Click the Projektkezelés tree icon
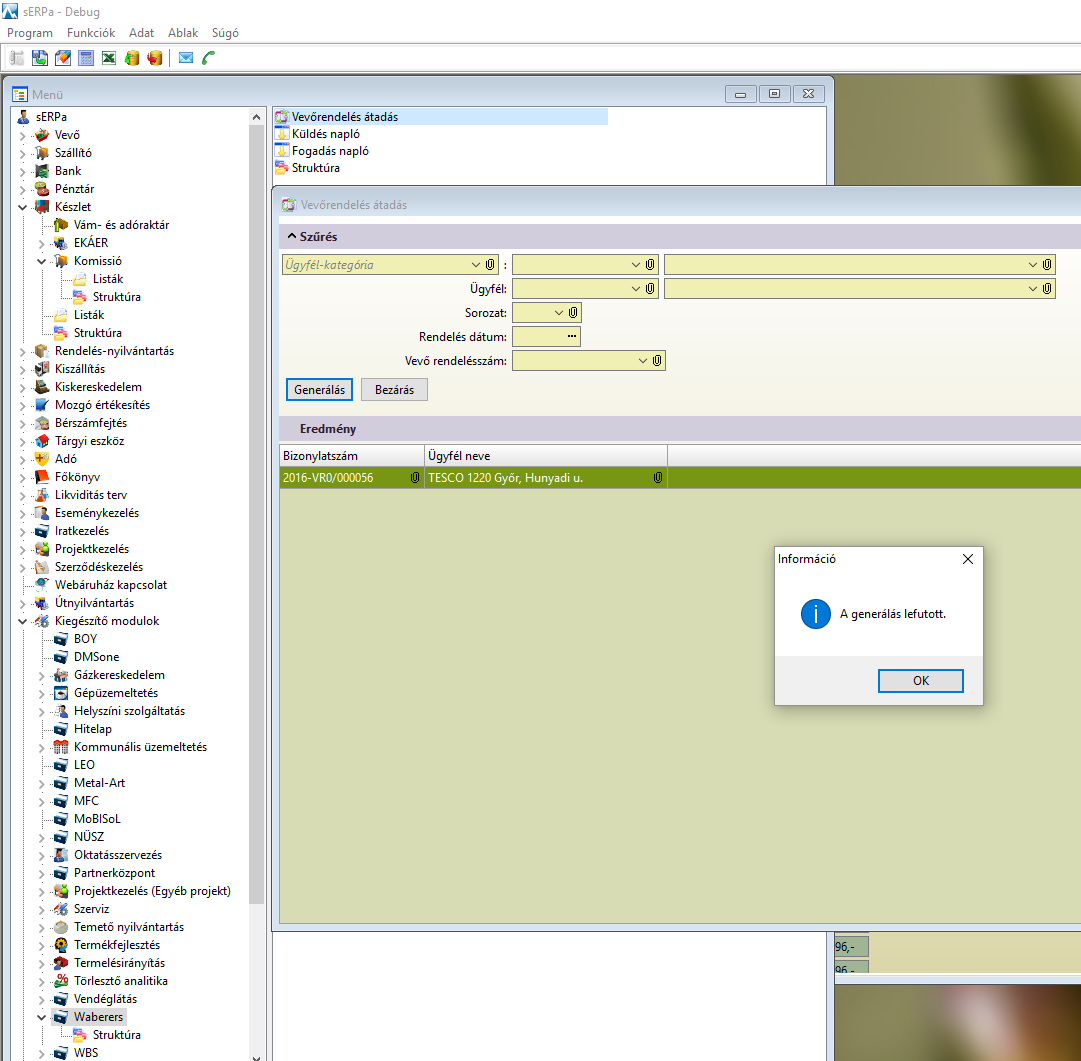Viewport: 1081px width, 1061px height. coord(42,549)
